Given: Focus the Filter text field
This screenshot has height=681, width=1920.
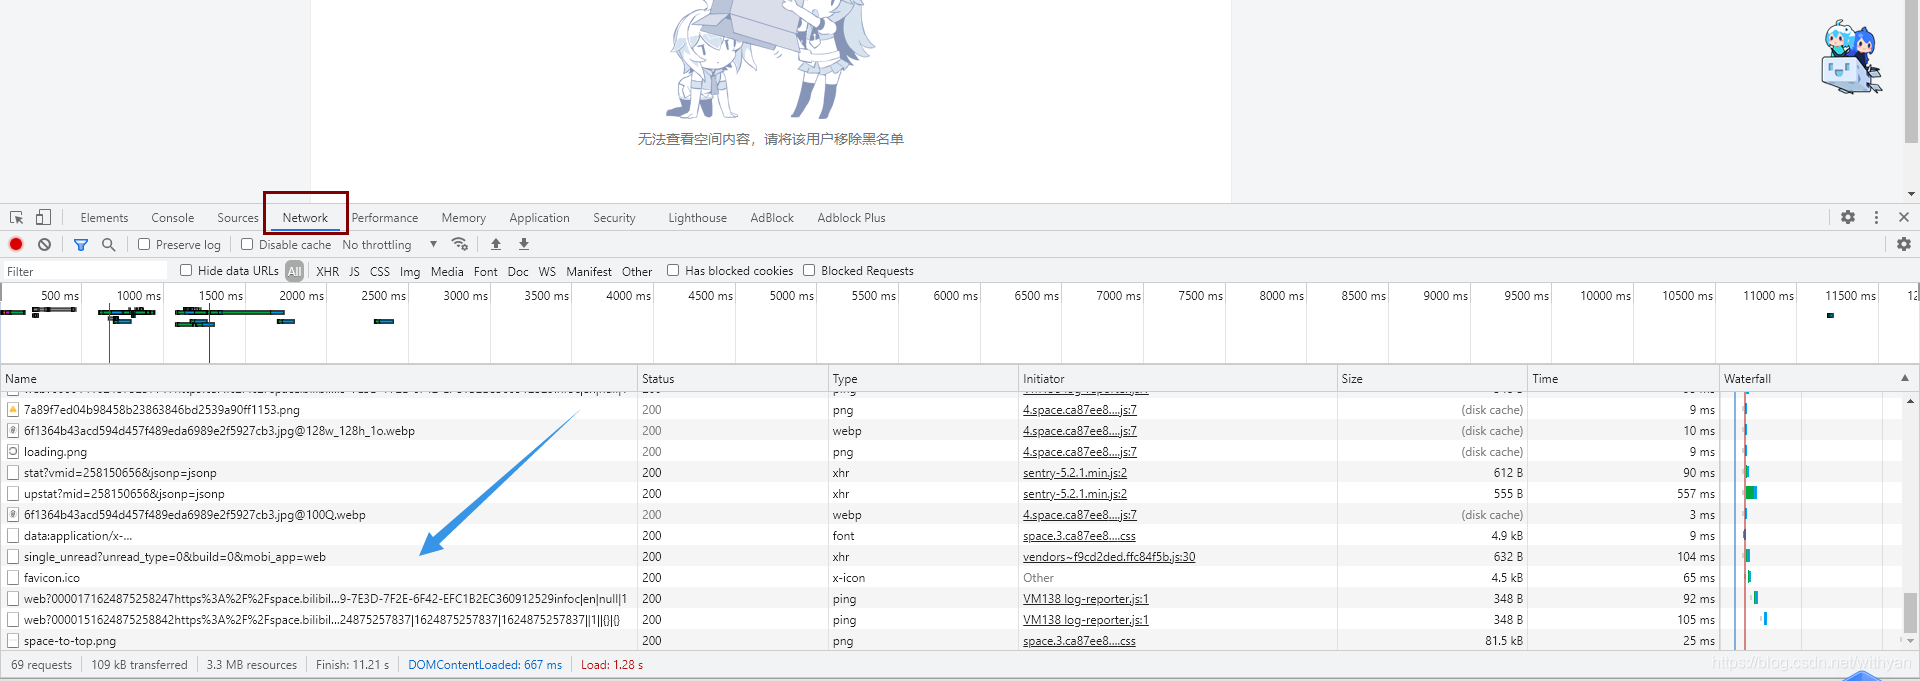Looking at the screenshot, I should click(85, 271).
